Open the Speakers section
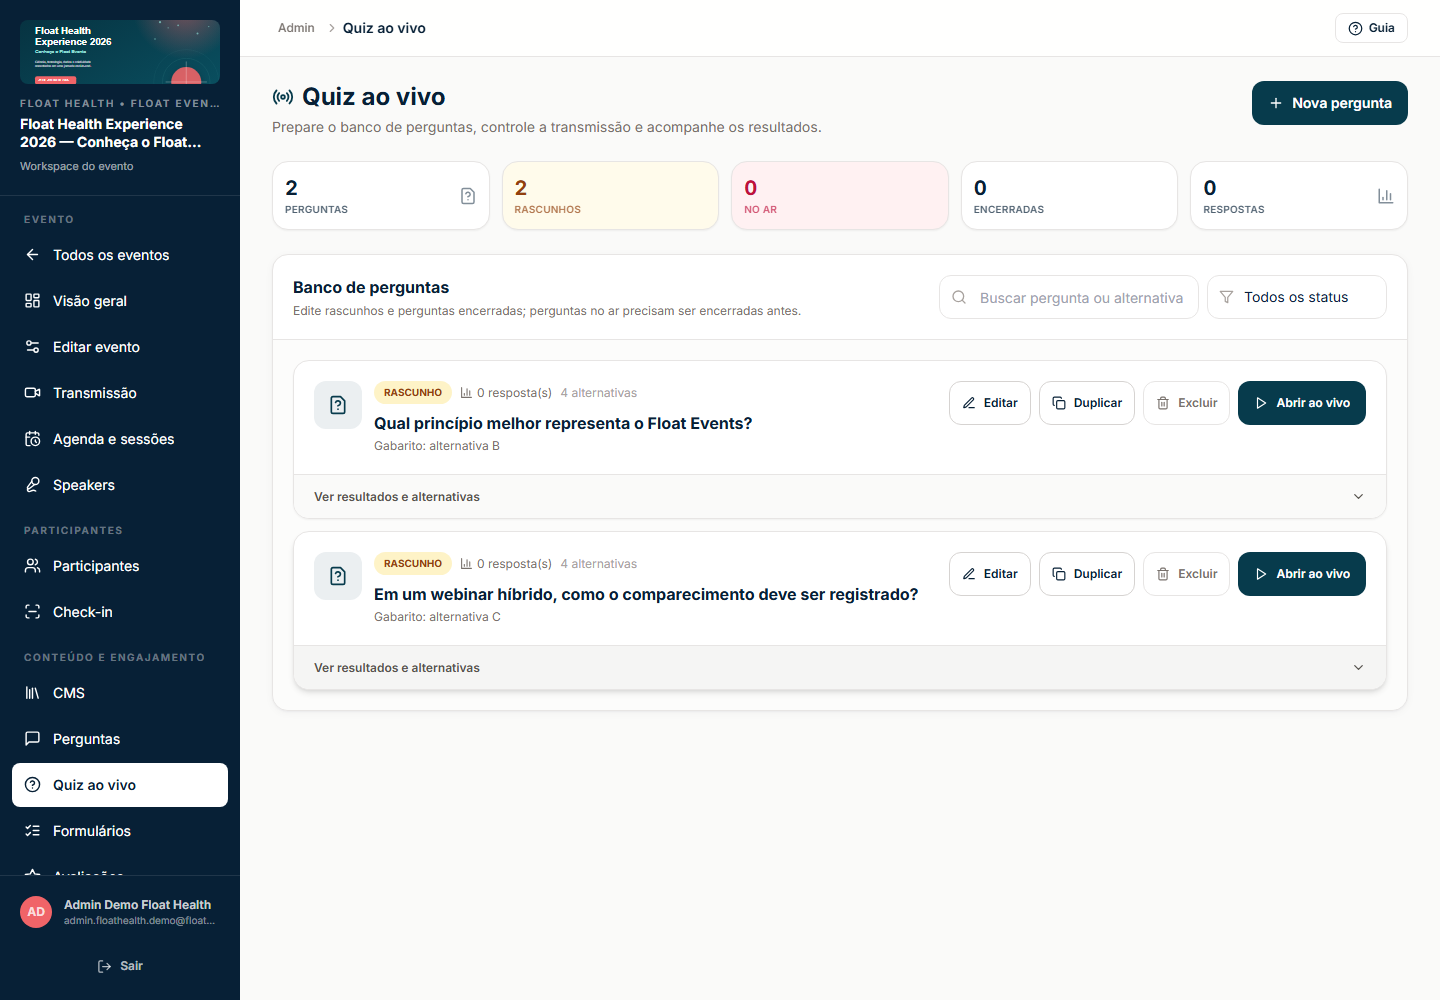Image resolution: width=1440 pixels, height=1000 pixels. click(x=120, y=485)
